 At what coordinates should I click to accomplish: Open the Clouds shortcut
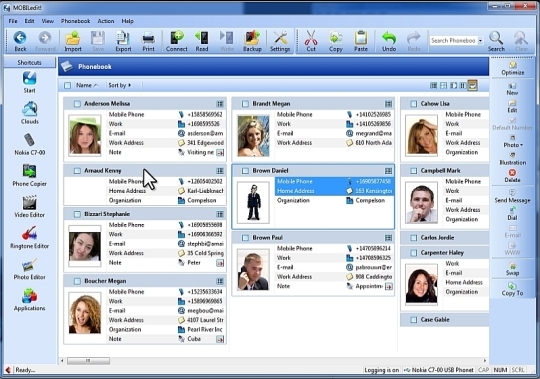29,113
